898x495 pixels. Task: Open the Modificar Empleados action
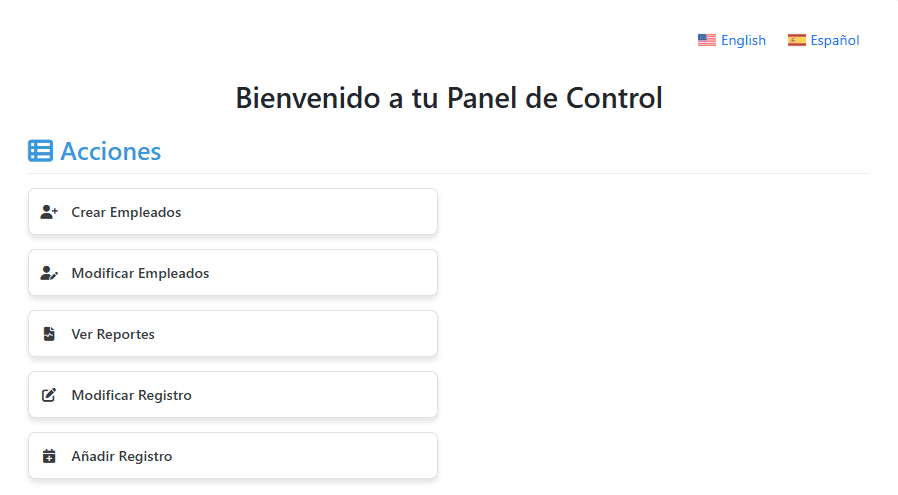click(x=232, y=273)
